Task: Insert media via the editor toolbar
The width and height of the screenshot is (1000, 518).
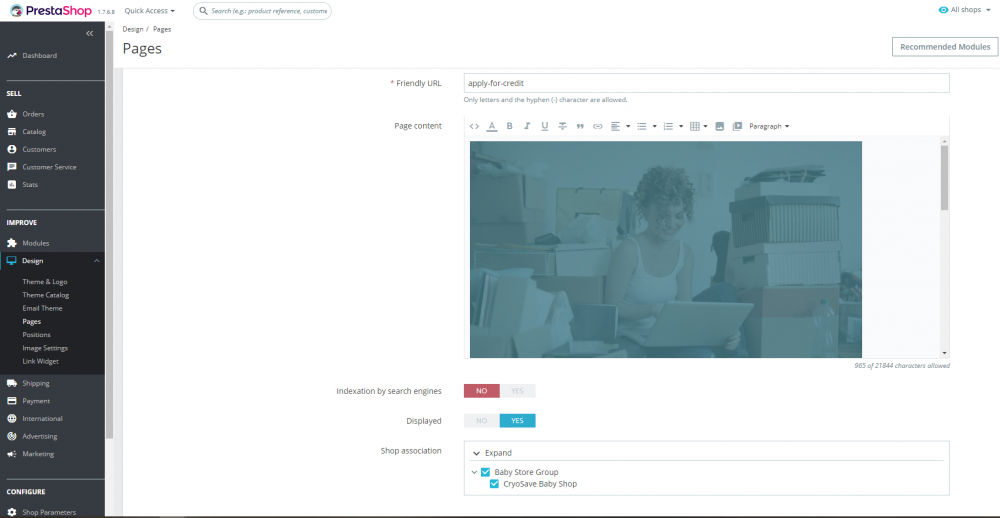Action: (x=737, y=126)
